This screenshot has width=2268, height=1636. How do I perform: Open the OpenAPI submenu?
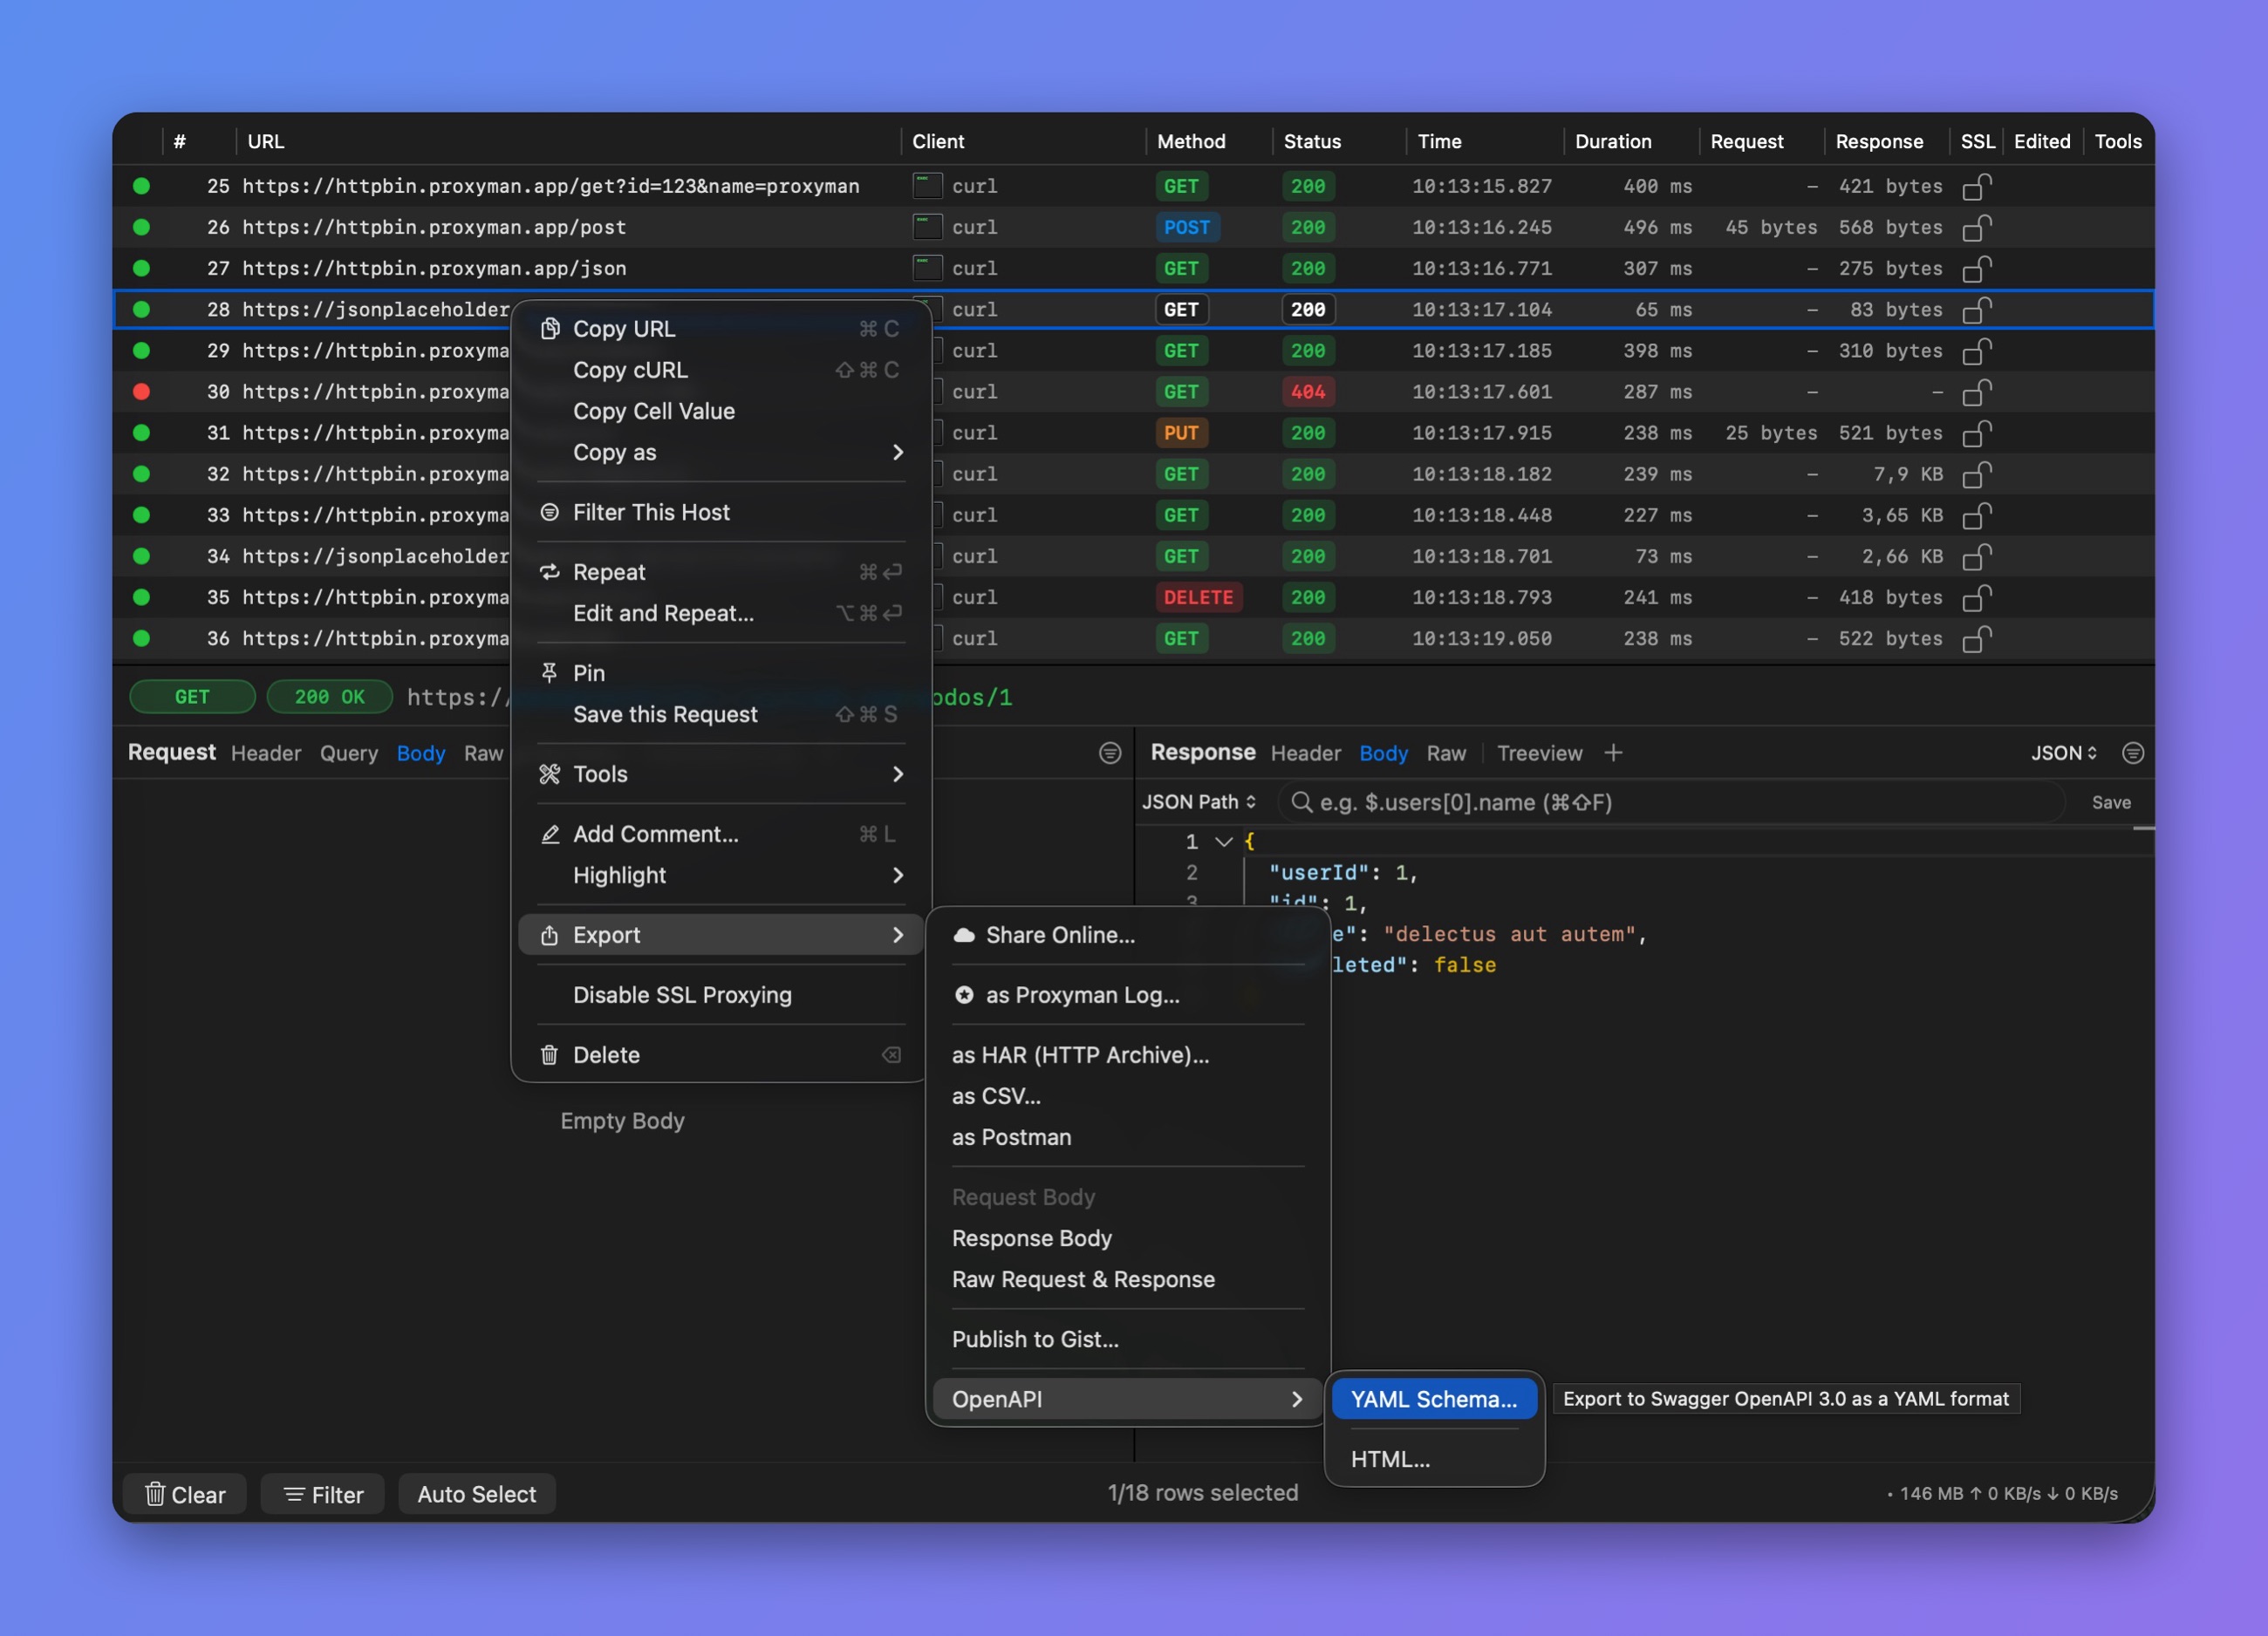coord(1127,1399)
